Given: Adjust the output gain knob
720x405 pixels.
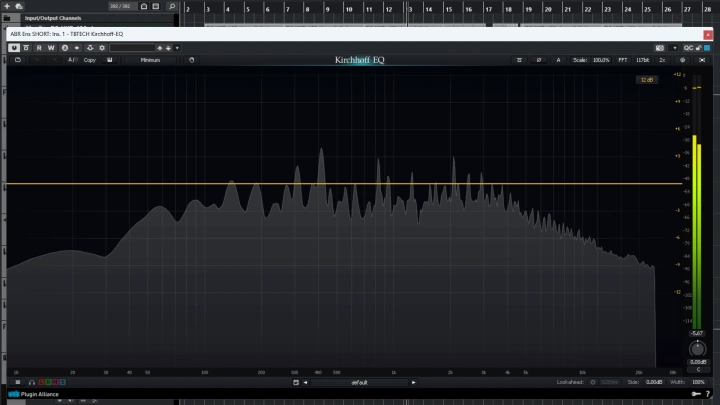Looking at the screenshot, I should [697, 348].
